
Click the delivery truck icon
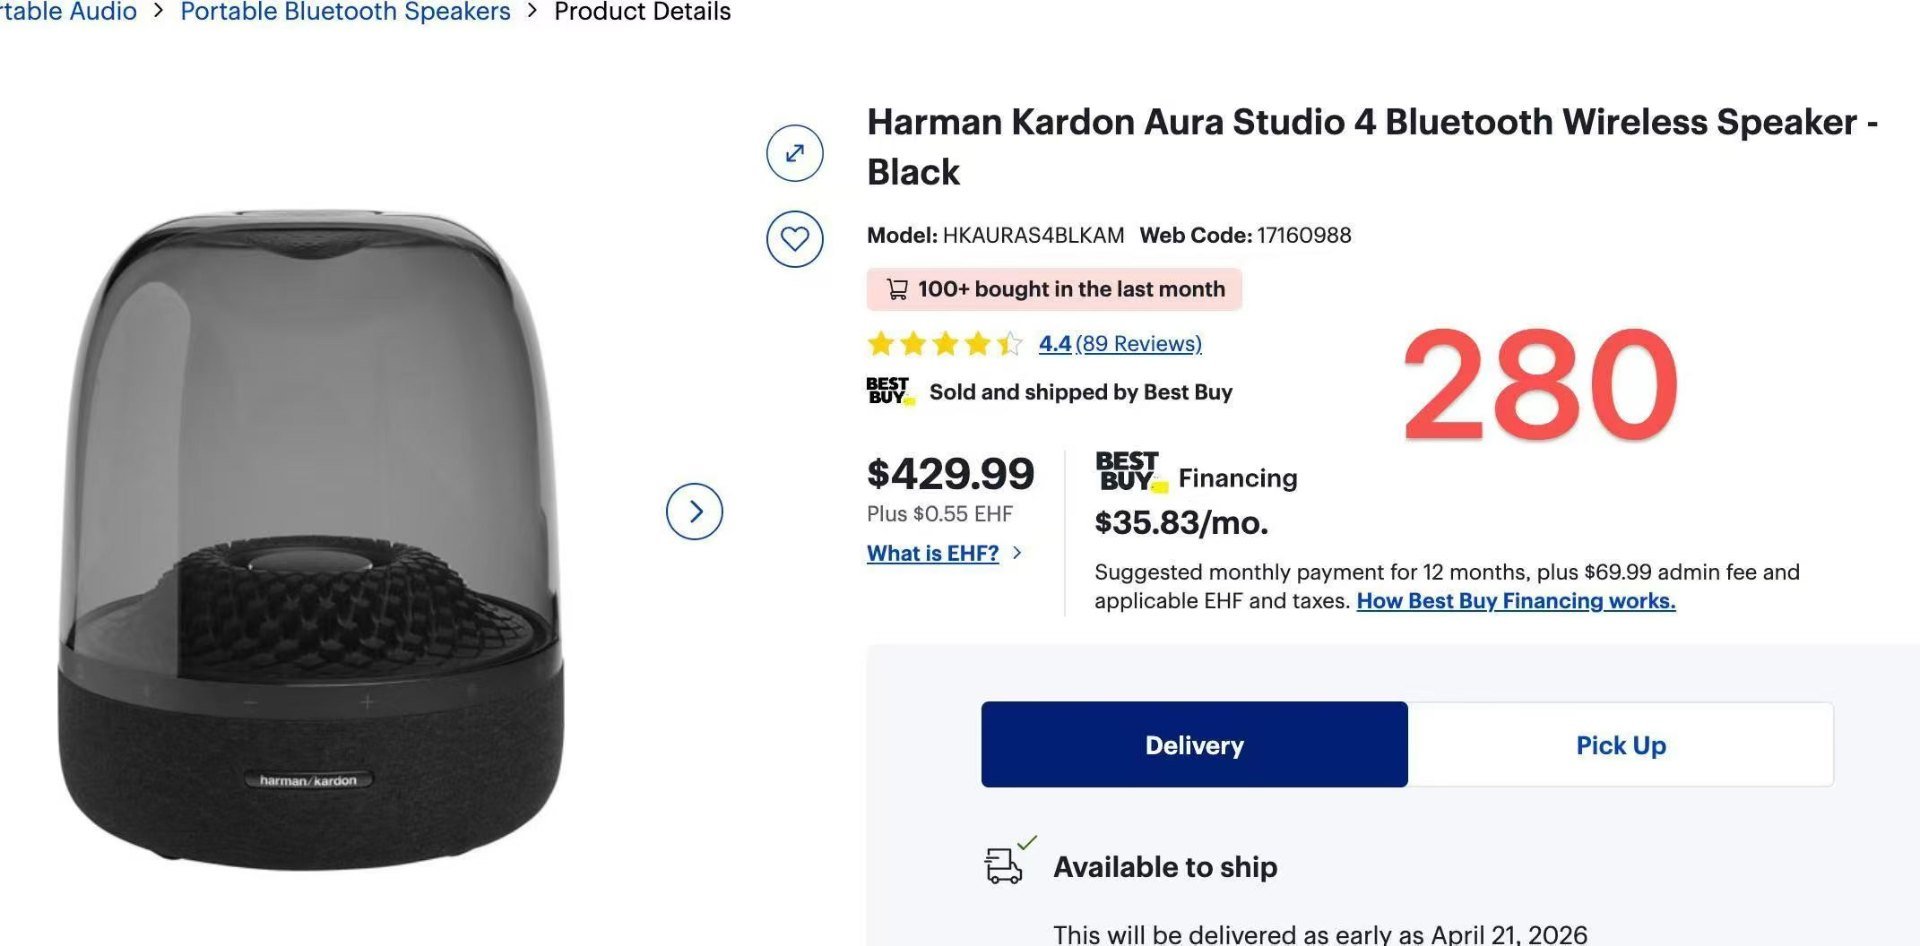pyautogui.click(x=1005, y=865)
